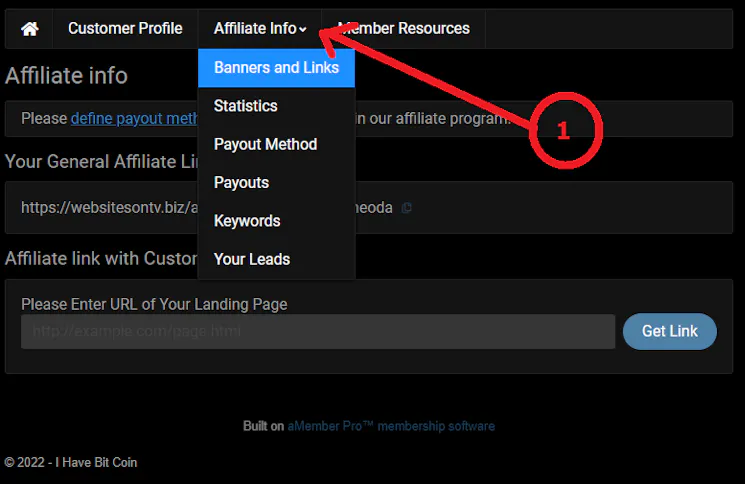Click the Home icon in navigation bar
Viewport: 745px width, 484px height.
point(30,29)
